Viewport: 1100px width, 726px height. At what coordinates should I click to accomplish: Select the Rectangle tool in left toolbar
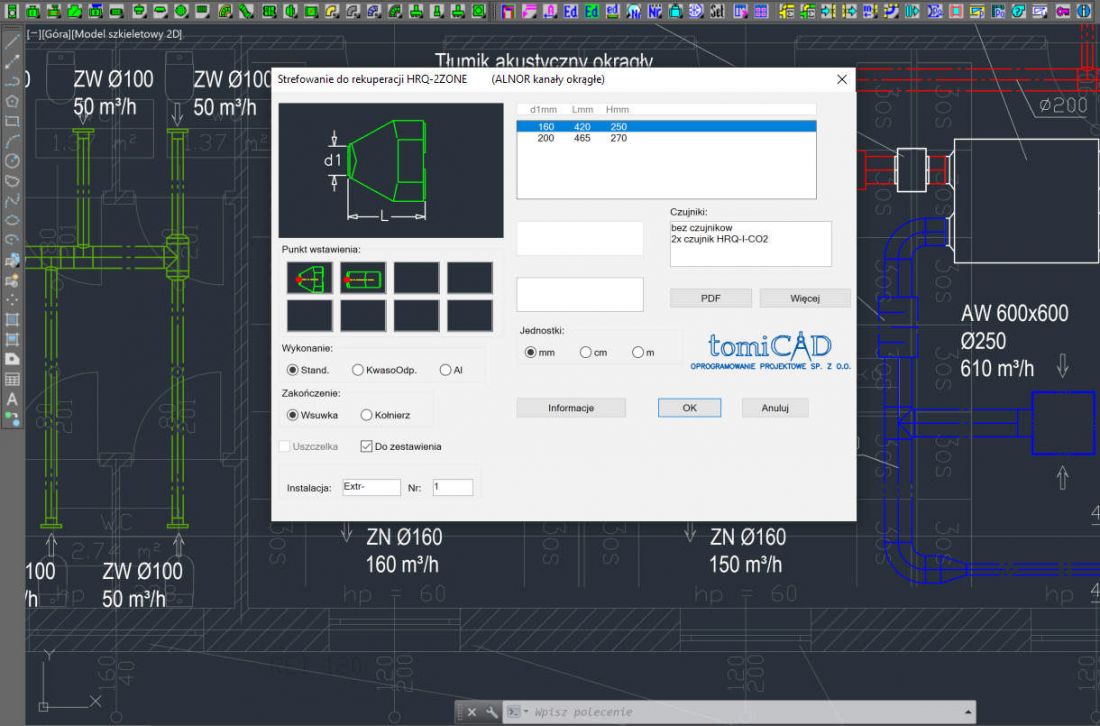[12, 121]
